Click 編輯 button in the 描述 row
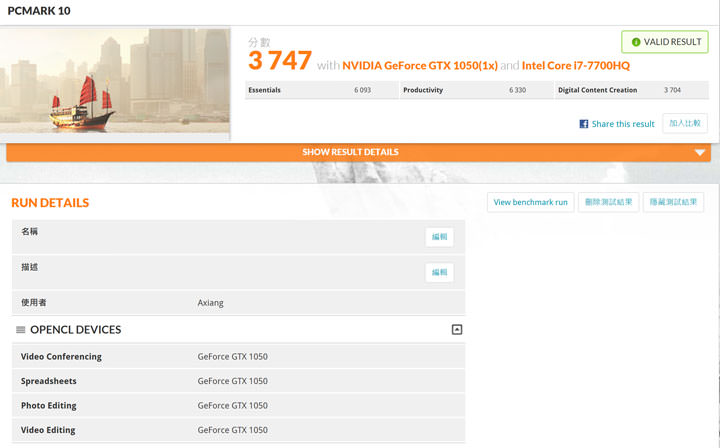This screenshot has width=720, height=448. [439, 272]
